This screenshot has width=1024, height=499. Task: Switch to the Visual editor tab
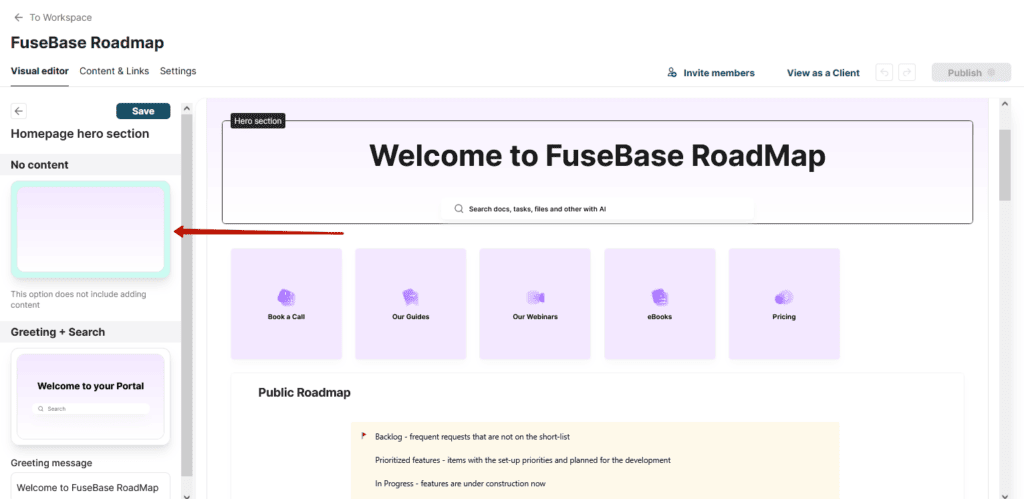(x=40, y=71)
